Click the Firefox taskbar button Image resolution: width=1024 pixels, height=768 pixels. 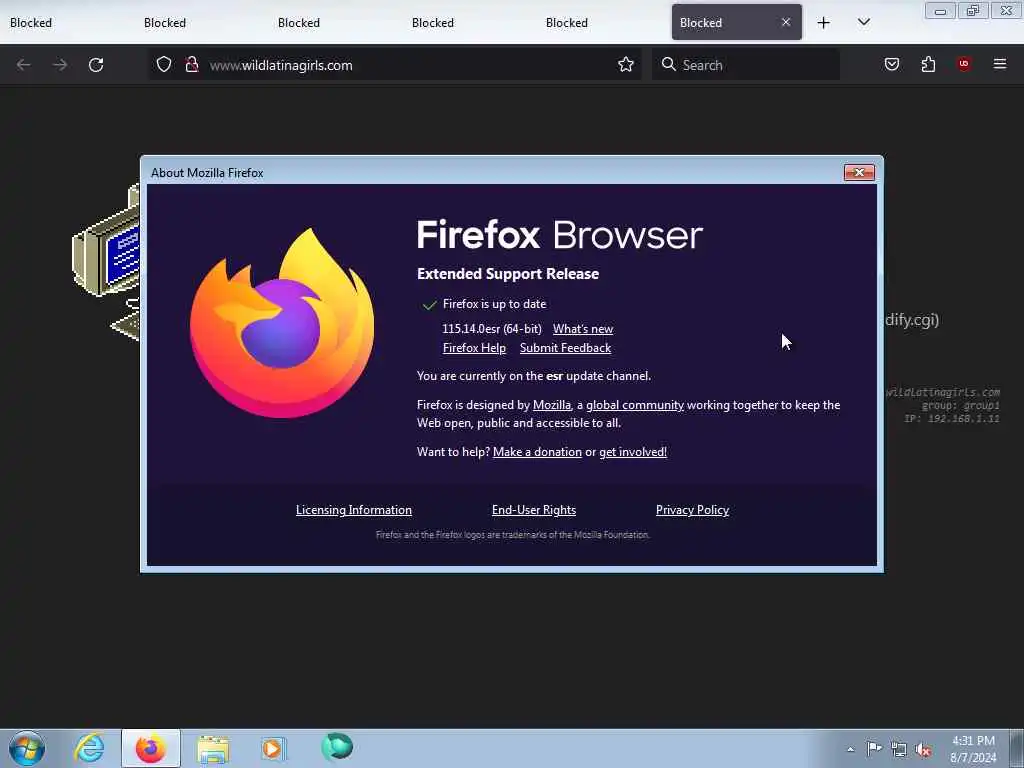coord(150,748)
